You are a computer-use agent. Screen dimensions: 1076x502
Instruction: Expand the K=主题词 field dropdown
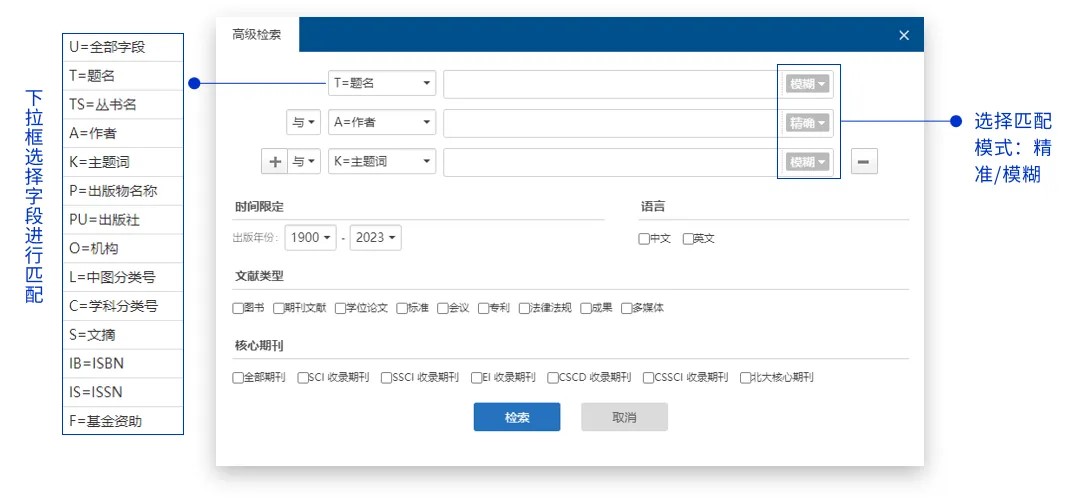pyautogui.click(x=382, y=161)
